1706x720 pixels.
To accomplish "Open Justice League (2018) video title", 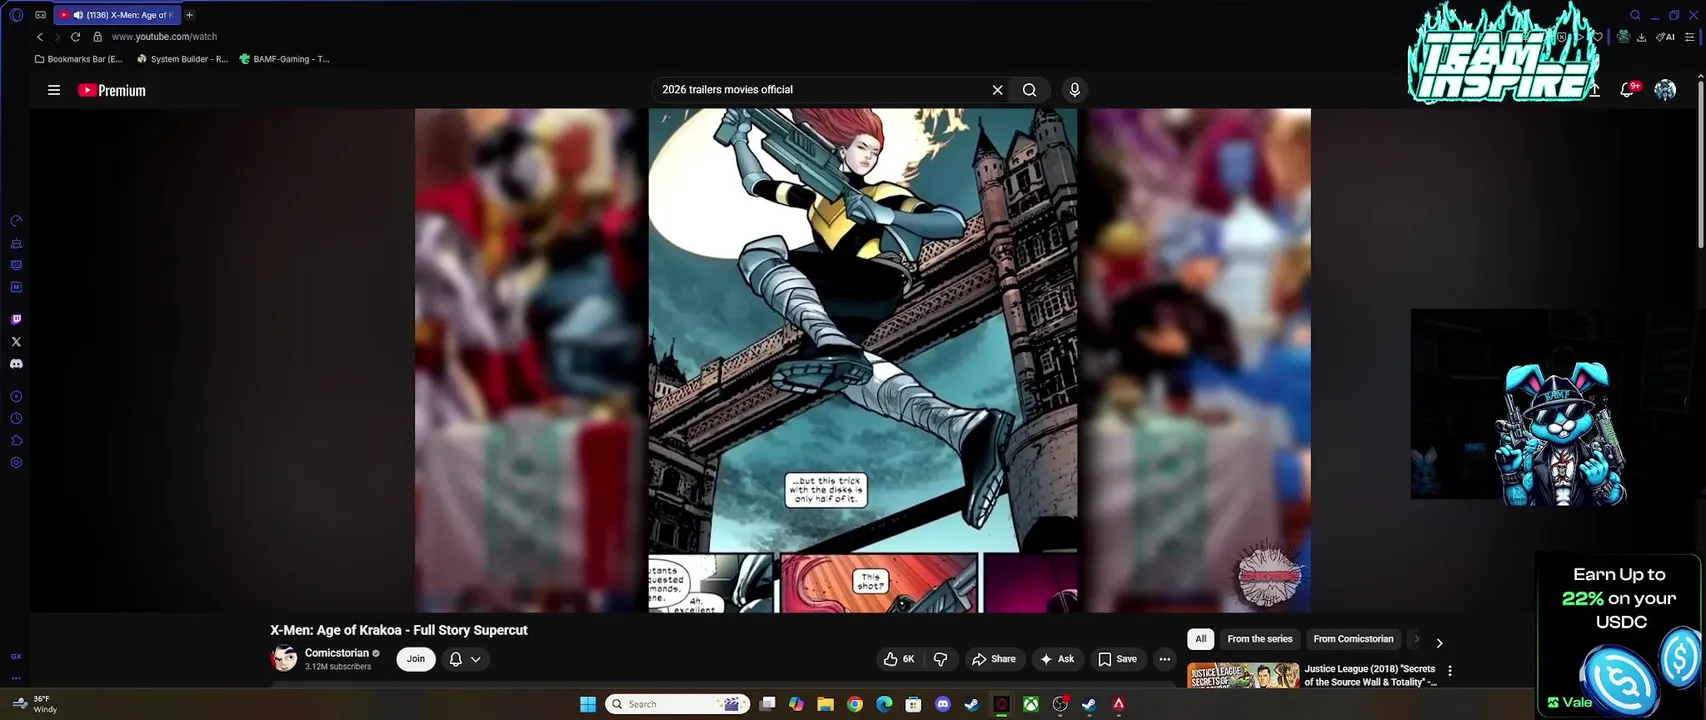I will coord(1370,675).
